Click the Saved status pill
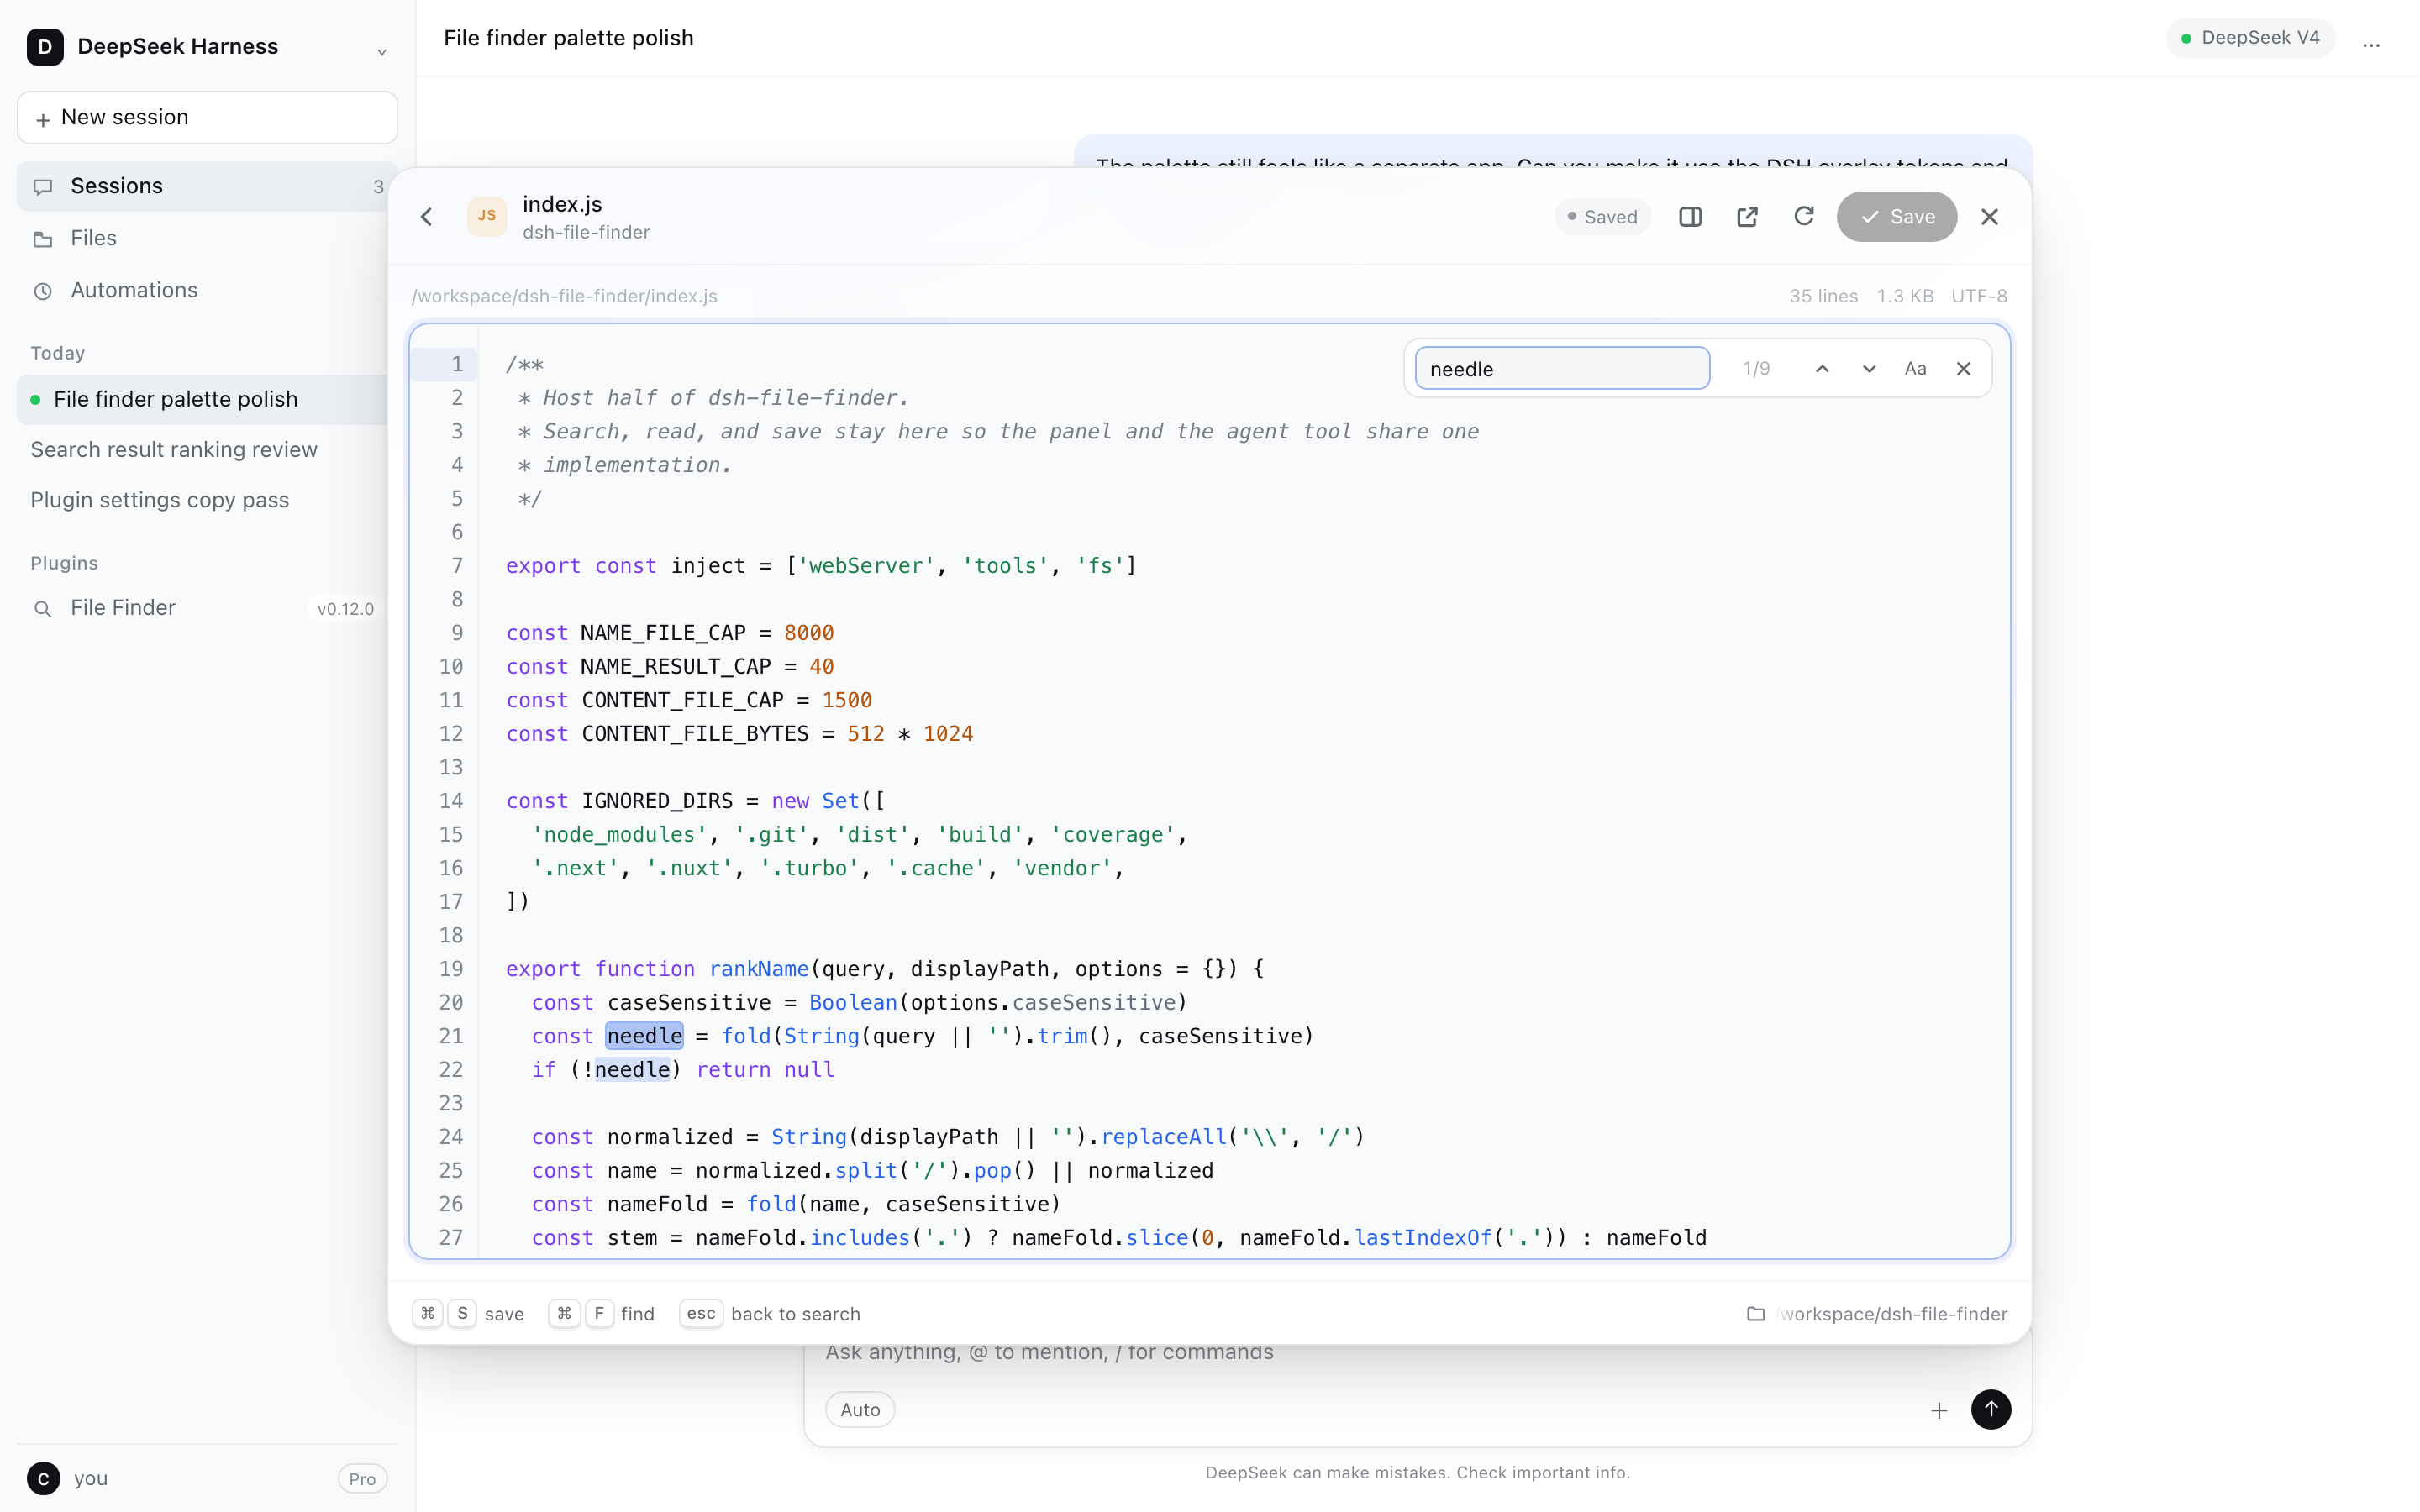Image resolution: width=2420 pixels, height=1512 pixels. tap(1602, 217)
